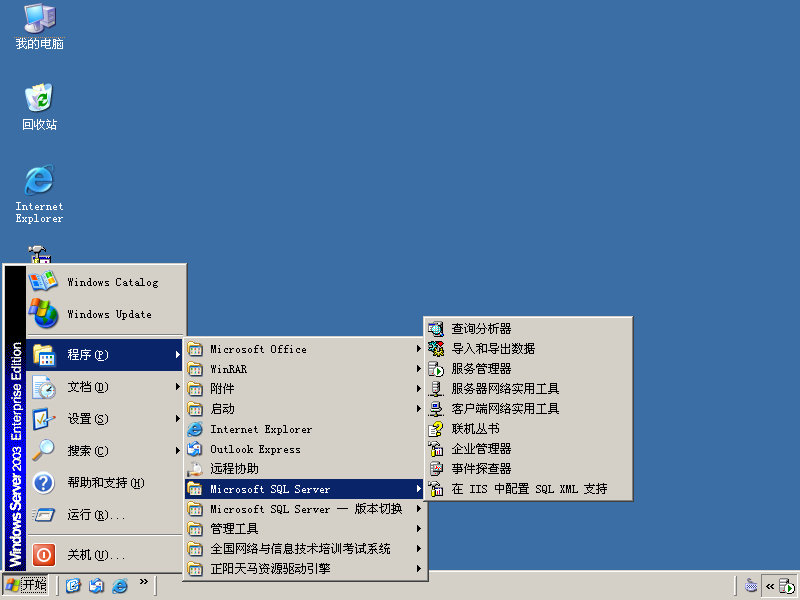This screenshot has width=800, height=600.
Task: Click the red 关机(U) power icon
Action: 44,555
